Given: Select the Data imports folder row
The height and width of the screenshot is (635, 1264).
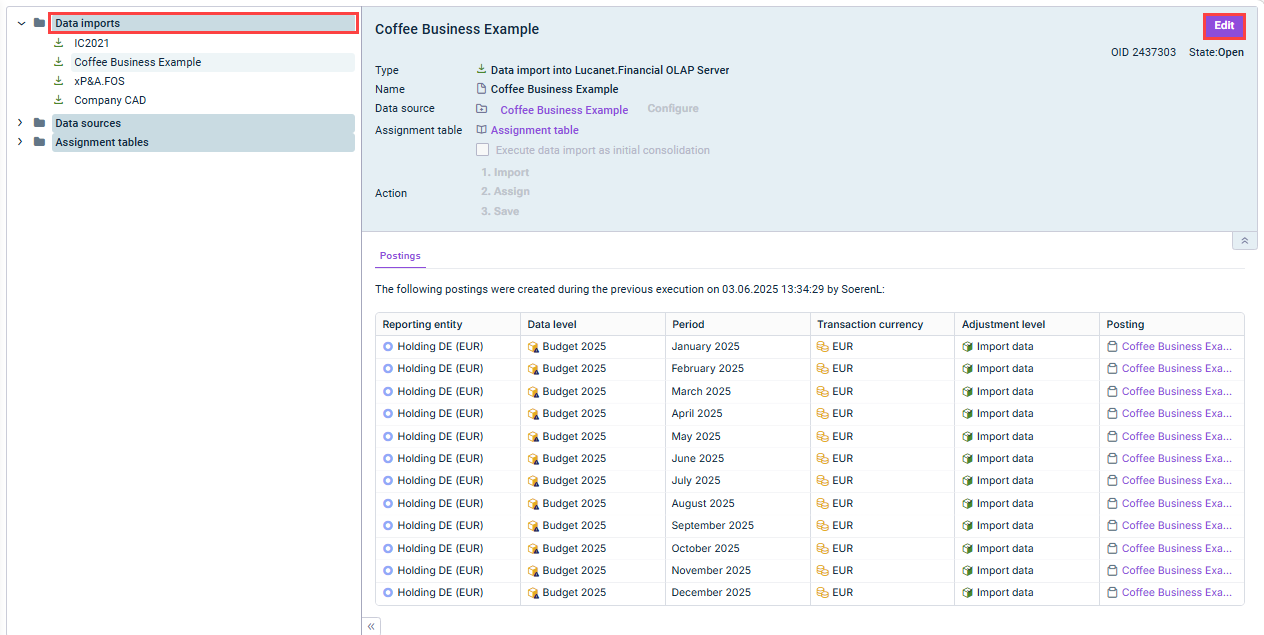Looking at the screenshot, I should click(203, 23).
